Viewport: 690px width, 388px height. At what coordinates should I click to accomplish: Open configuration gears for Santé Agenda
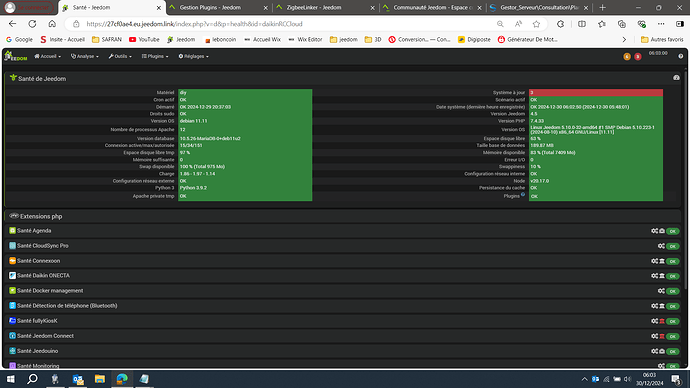654,231
